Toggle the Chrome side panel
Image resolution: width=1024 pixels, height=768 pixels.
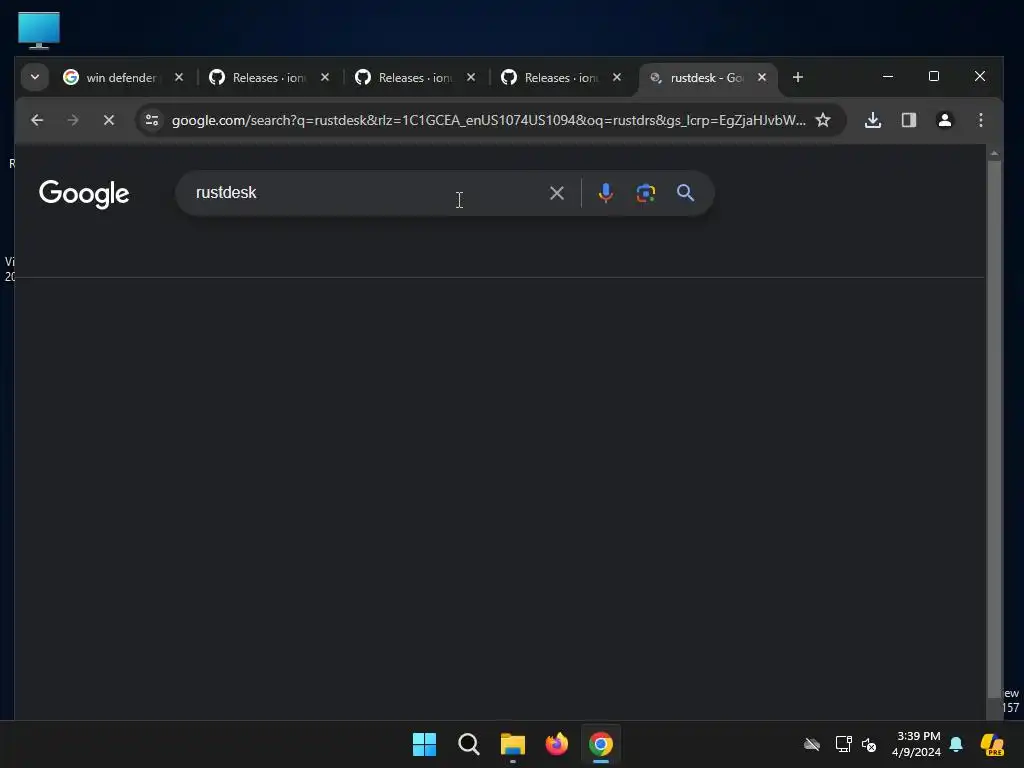click(909, 120)
